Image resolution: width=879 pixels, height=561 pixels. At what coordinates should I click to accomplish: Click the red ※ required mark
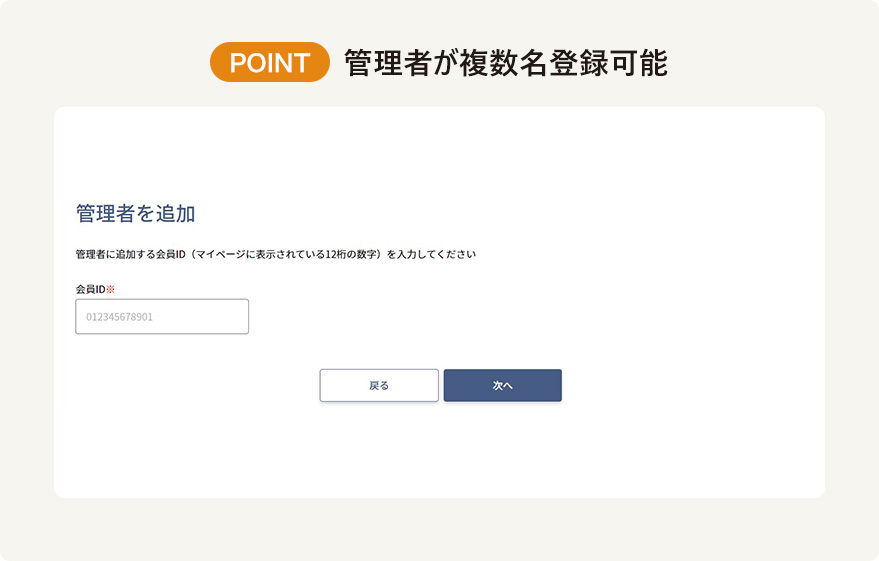tap(111, 289)
